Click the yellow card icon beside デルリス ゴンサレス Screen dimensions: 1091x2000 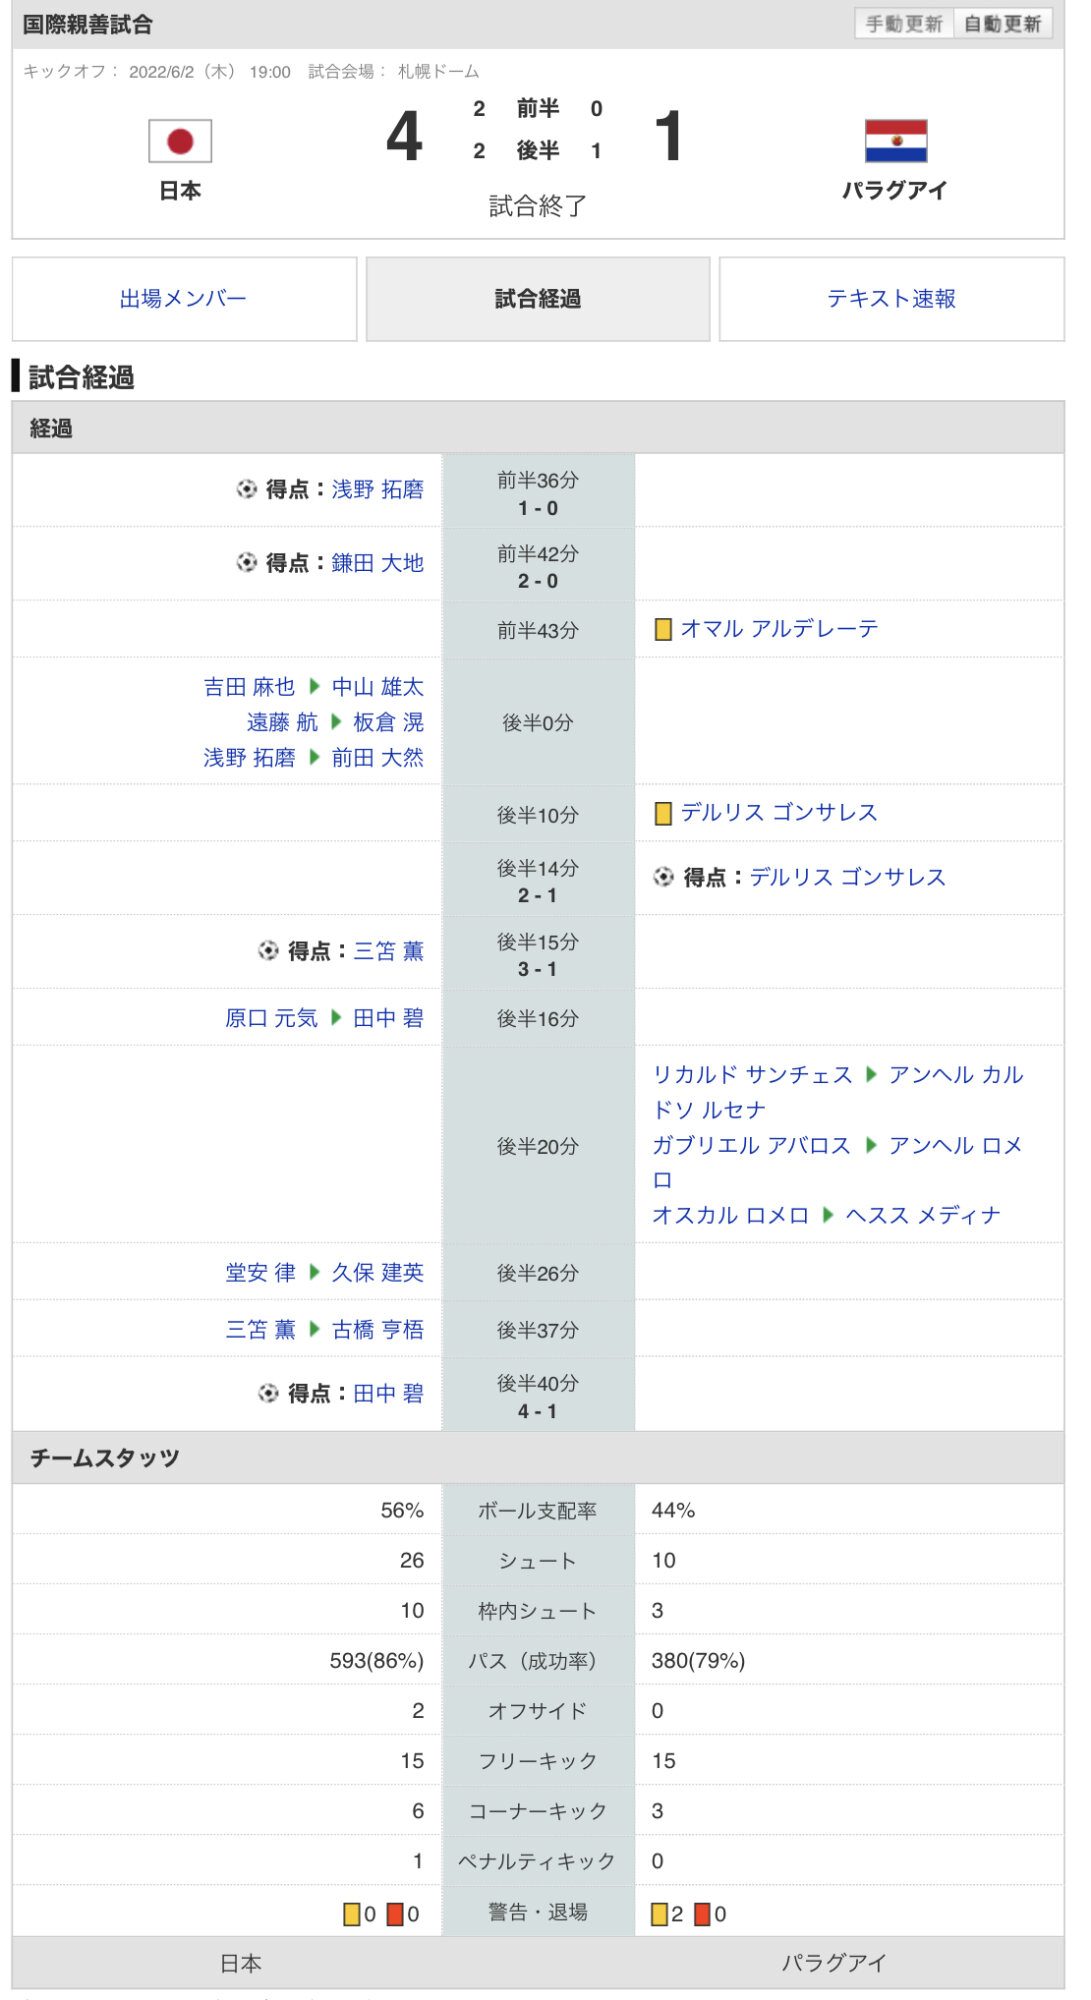click(662, 813)
